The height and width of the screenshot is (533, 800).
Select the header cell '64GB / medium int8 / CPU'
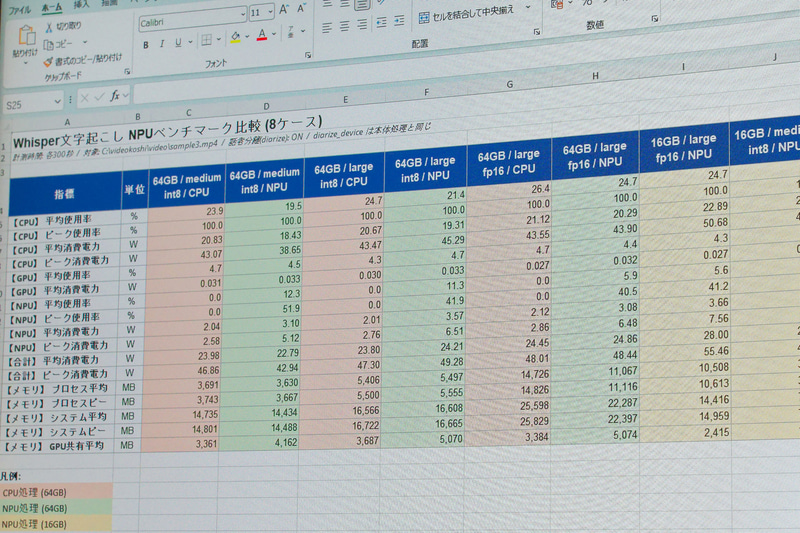click(187, 186)
